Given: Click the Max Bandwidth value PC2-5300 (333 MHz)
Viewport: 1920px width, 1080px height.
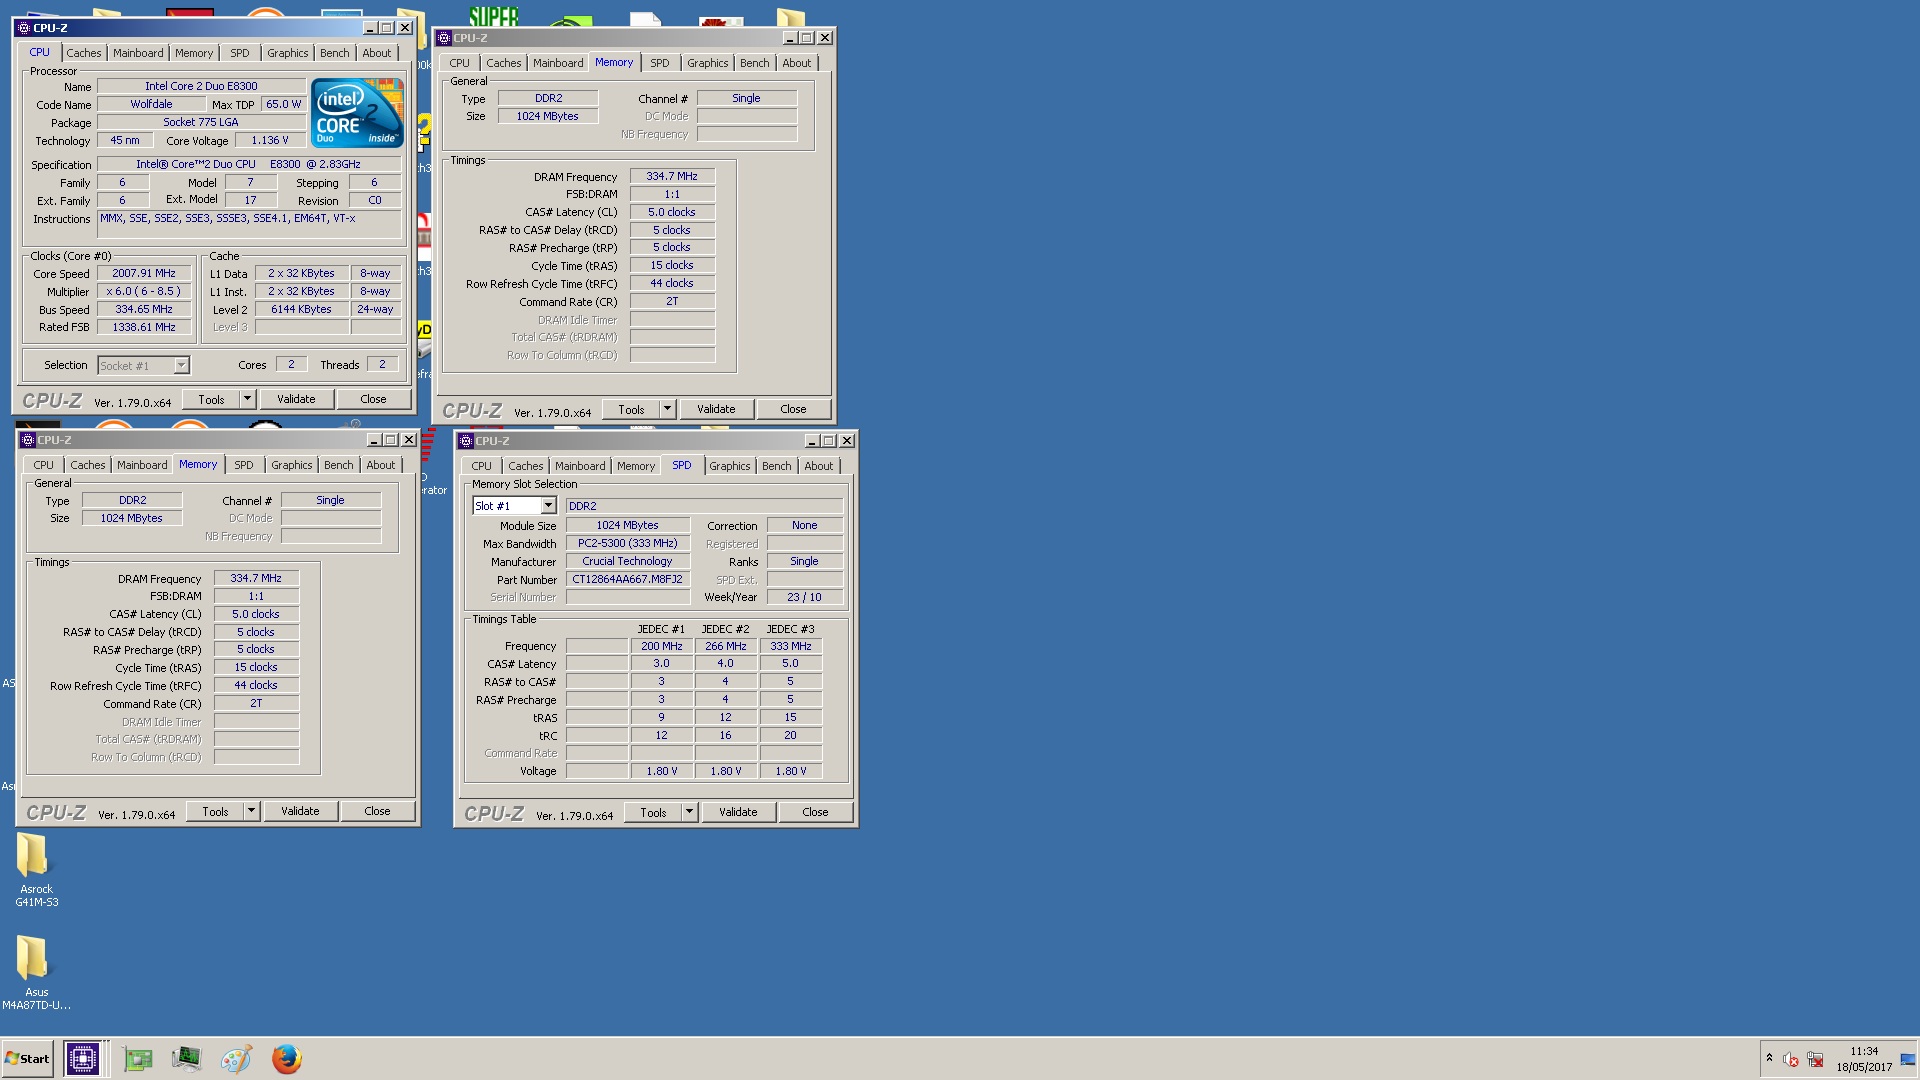Looking at the screenshot, I should click(627, 543).
